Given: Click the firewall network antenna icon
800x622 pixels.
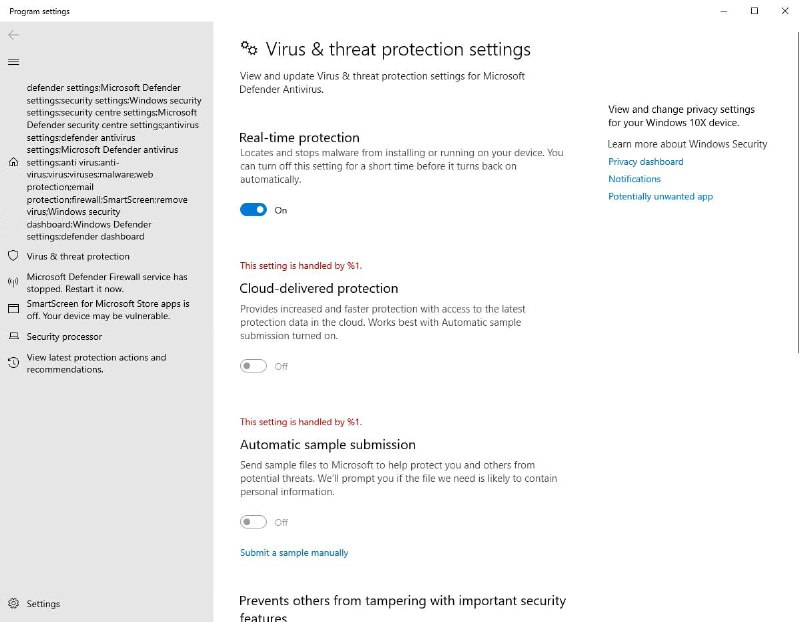Looking at the screenshot, I should (14, 282).
